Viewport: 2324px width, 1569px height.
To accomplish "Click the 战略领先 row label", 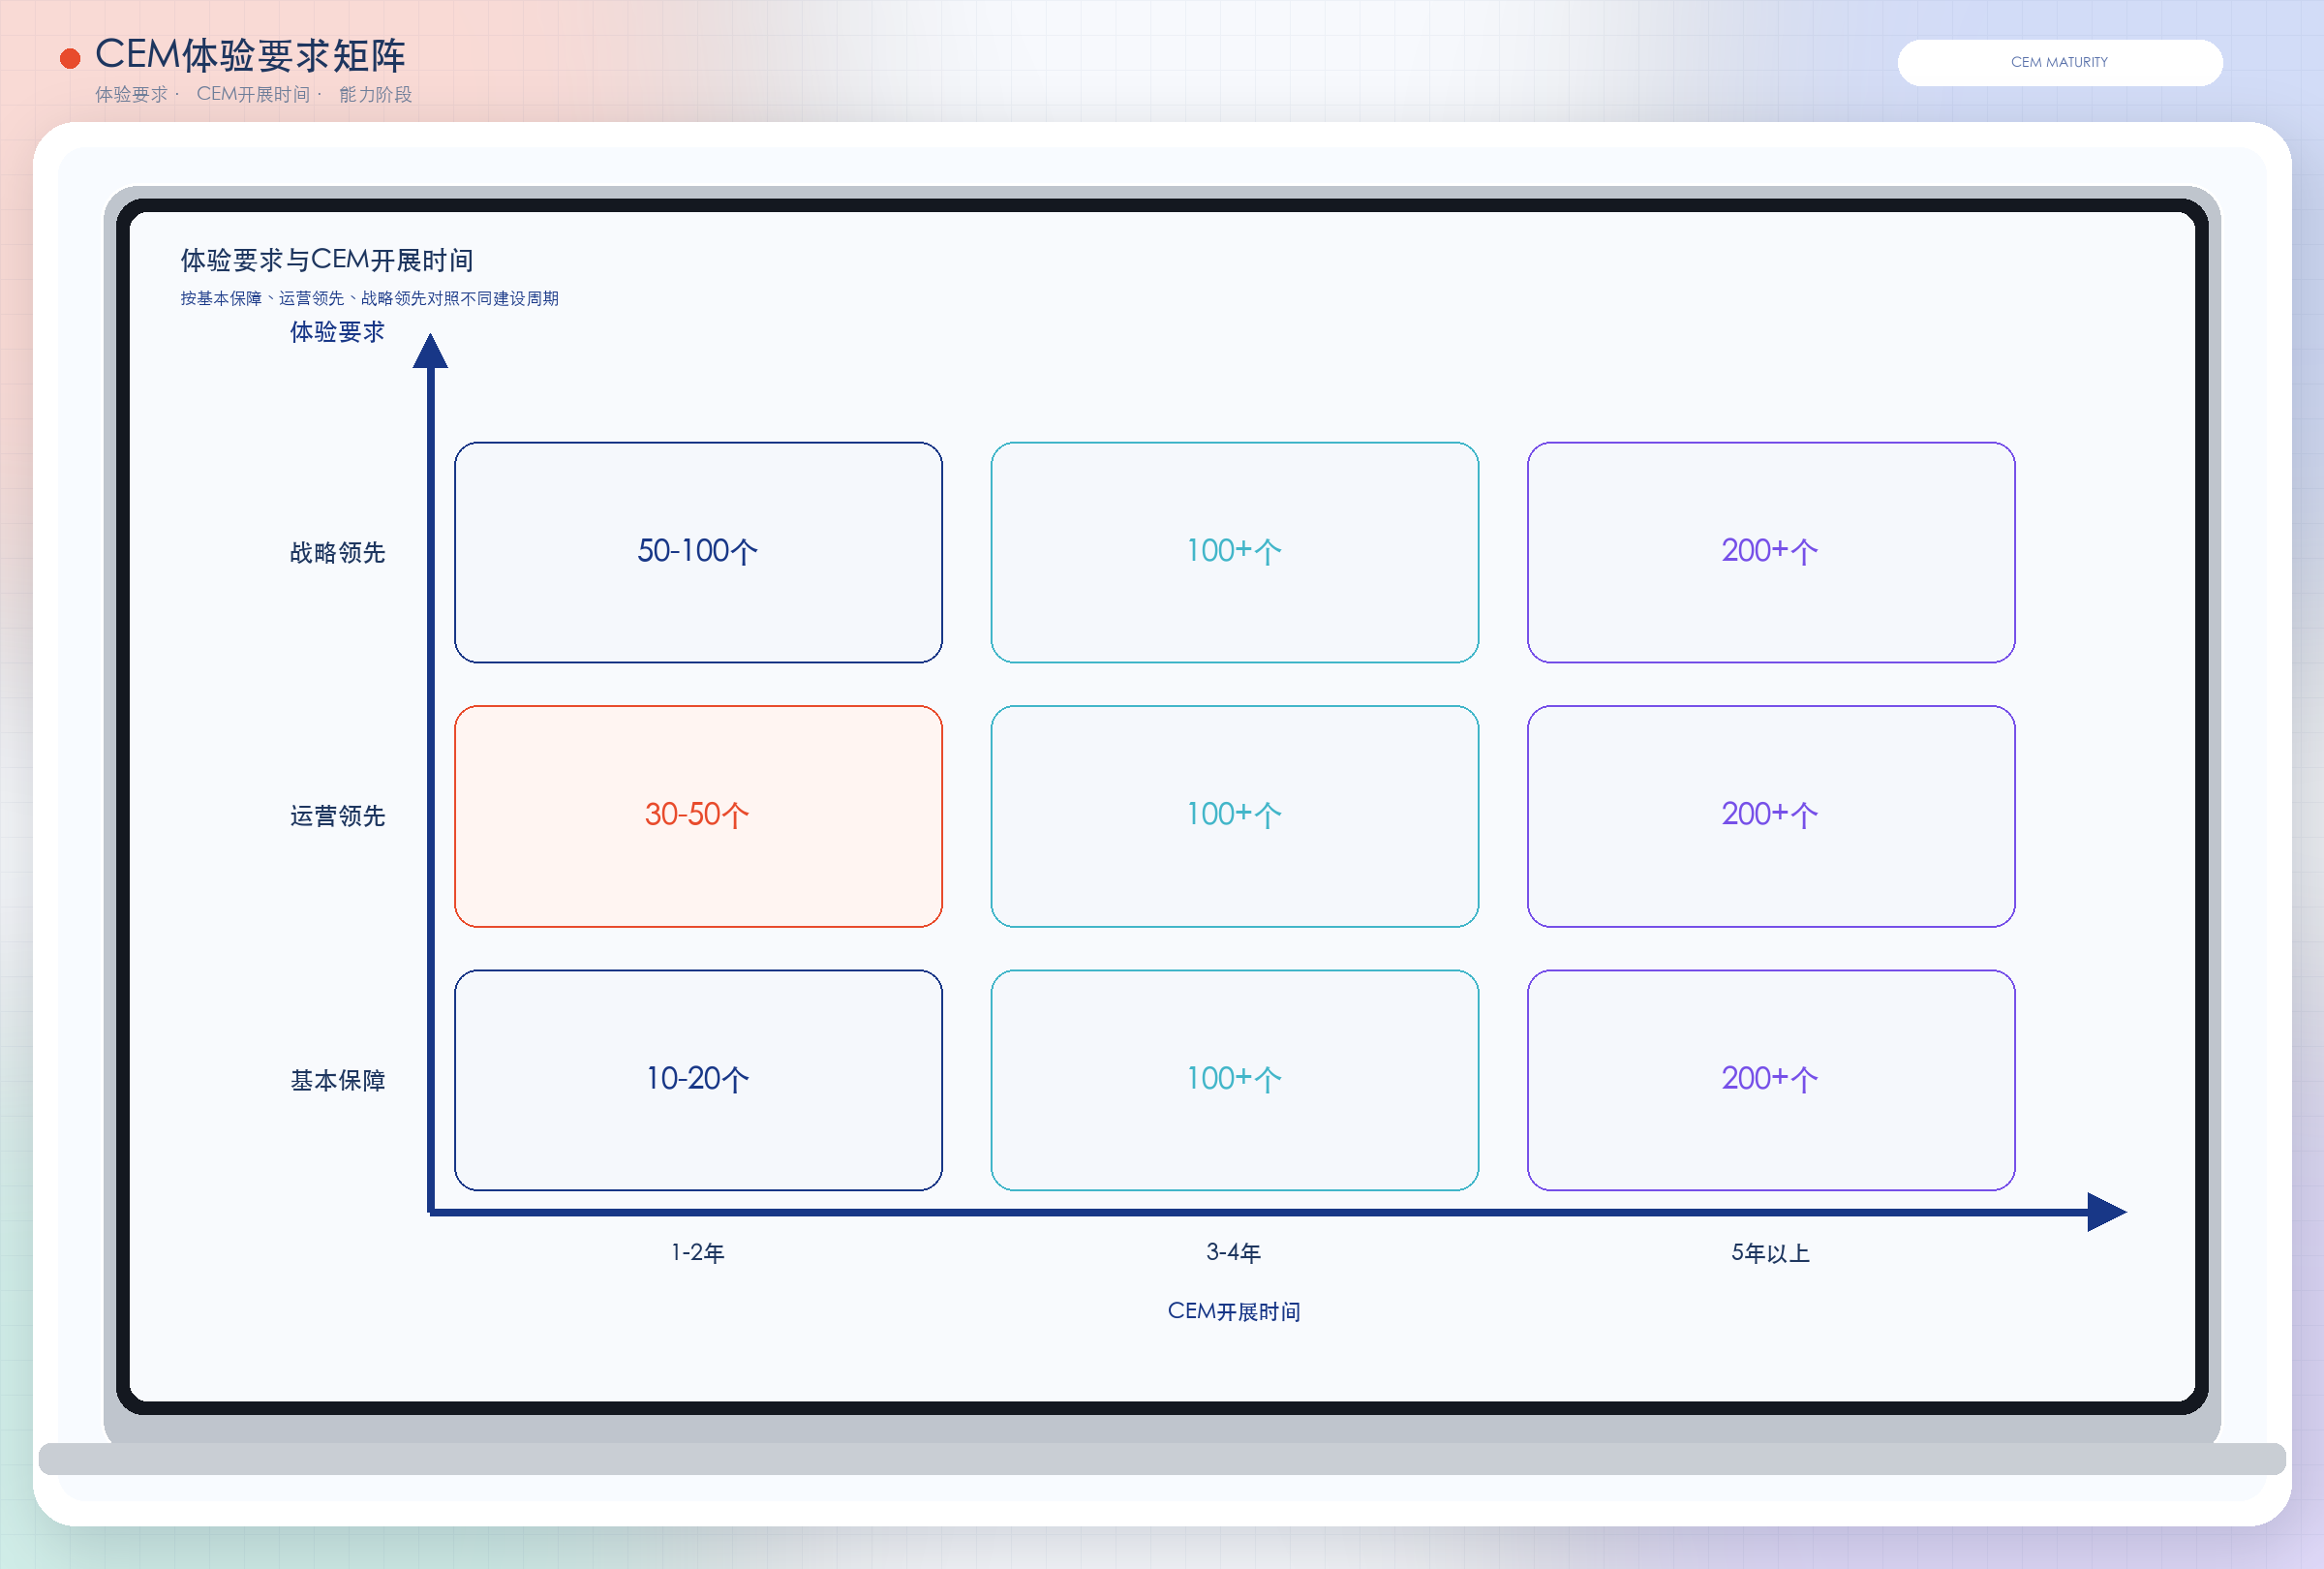I will [337, 553].
